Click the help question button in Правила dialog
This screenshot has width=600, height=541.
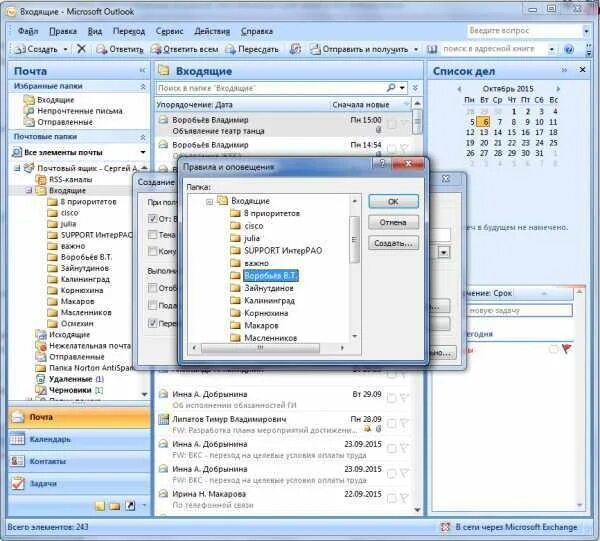pyautogui.click(x=382, y=164)
